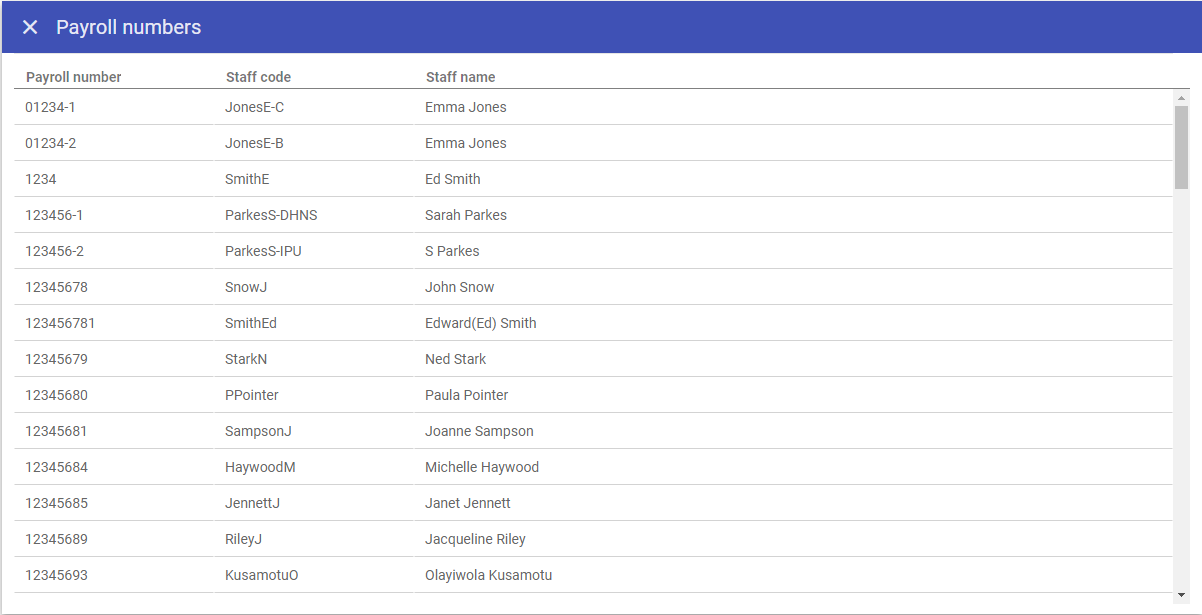Select staff code RileyJ
The height and width of the screenshot is (615, 1202).
click(243, 539)
